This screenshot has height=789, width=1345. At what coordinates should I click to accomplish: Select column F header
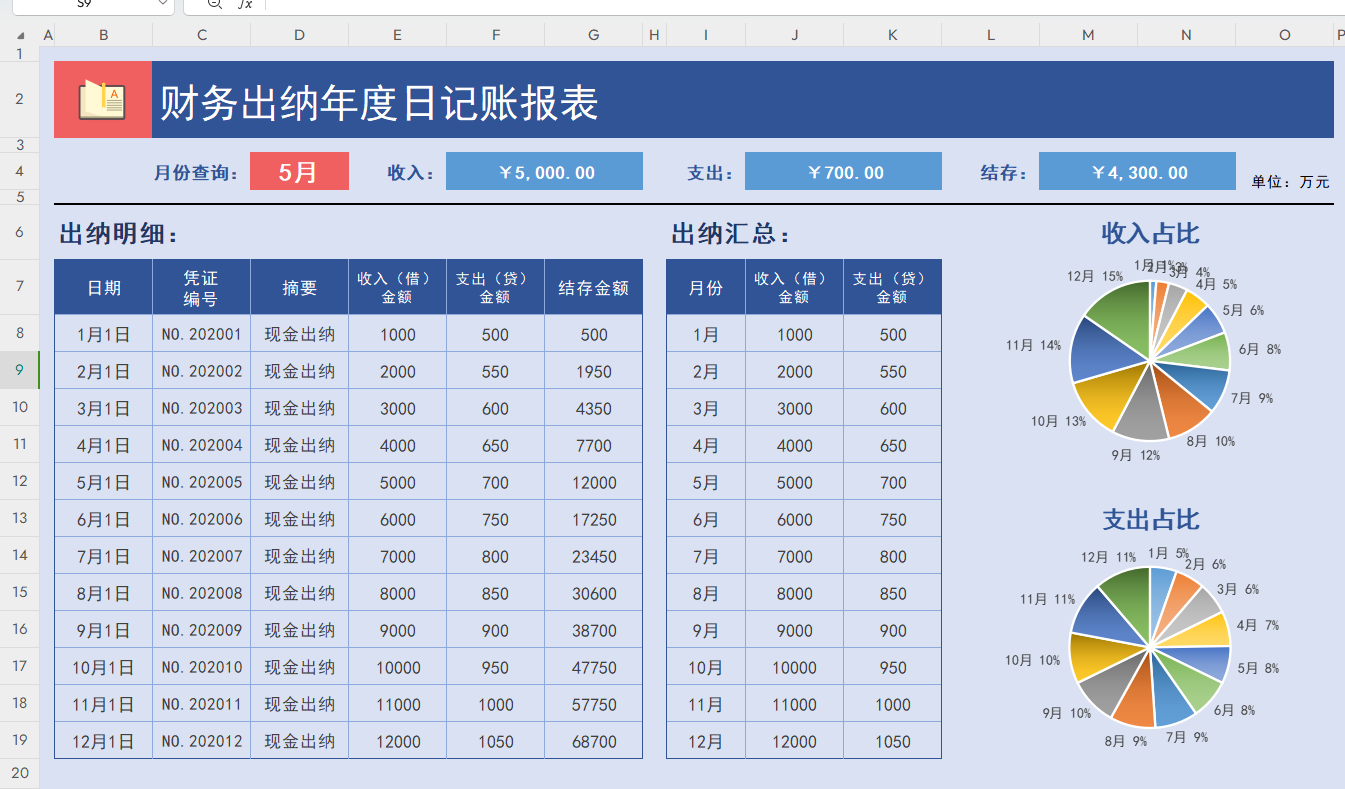pos(495,35)
